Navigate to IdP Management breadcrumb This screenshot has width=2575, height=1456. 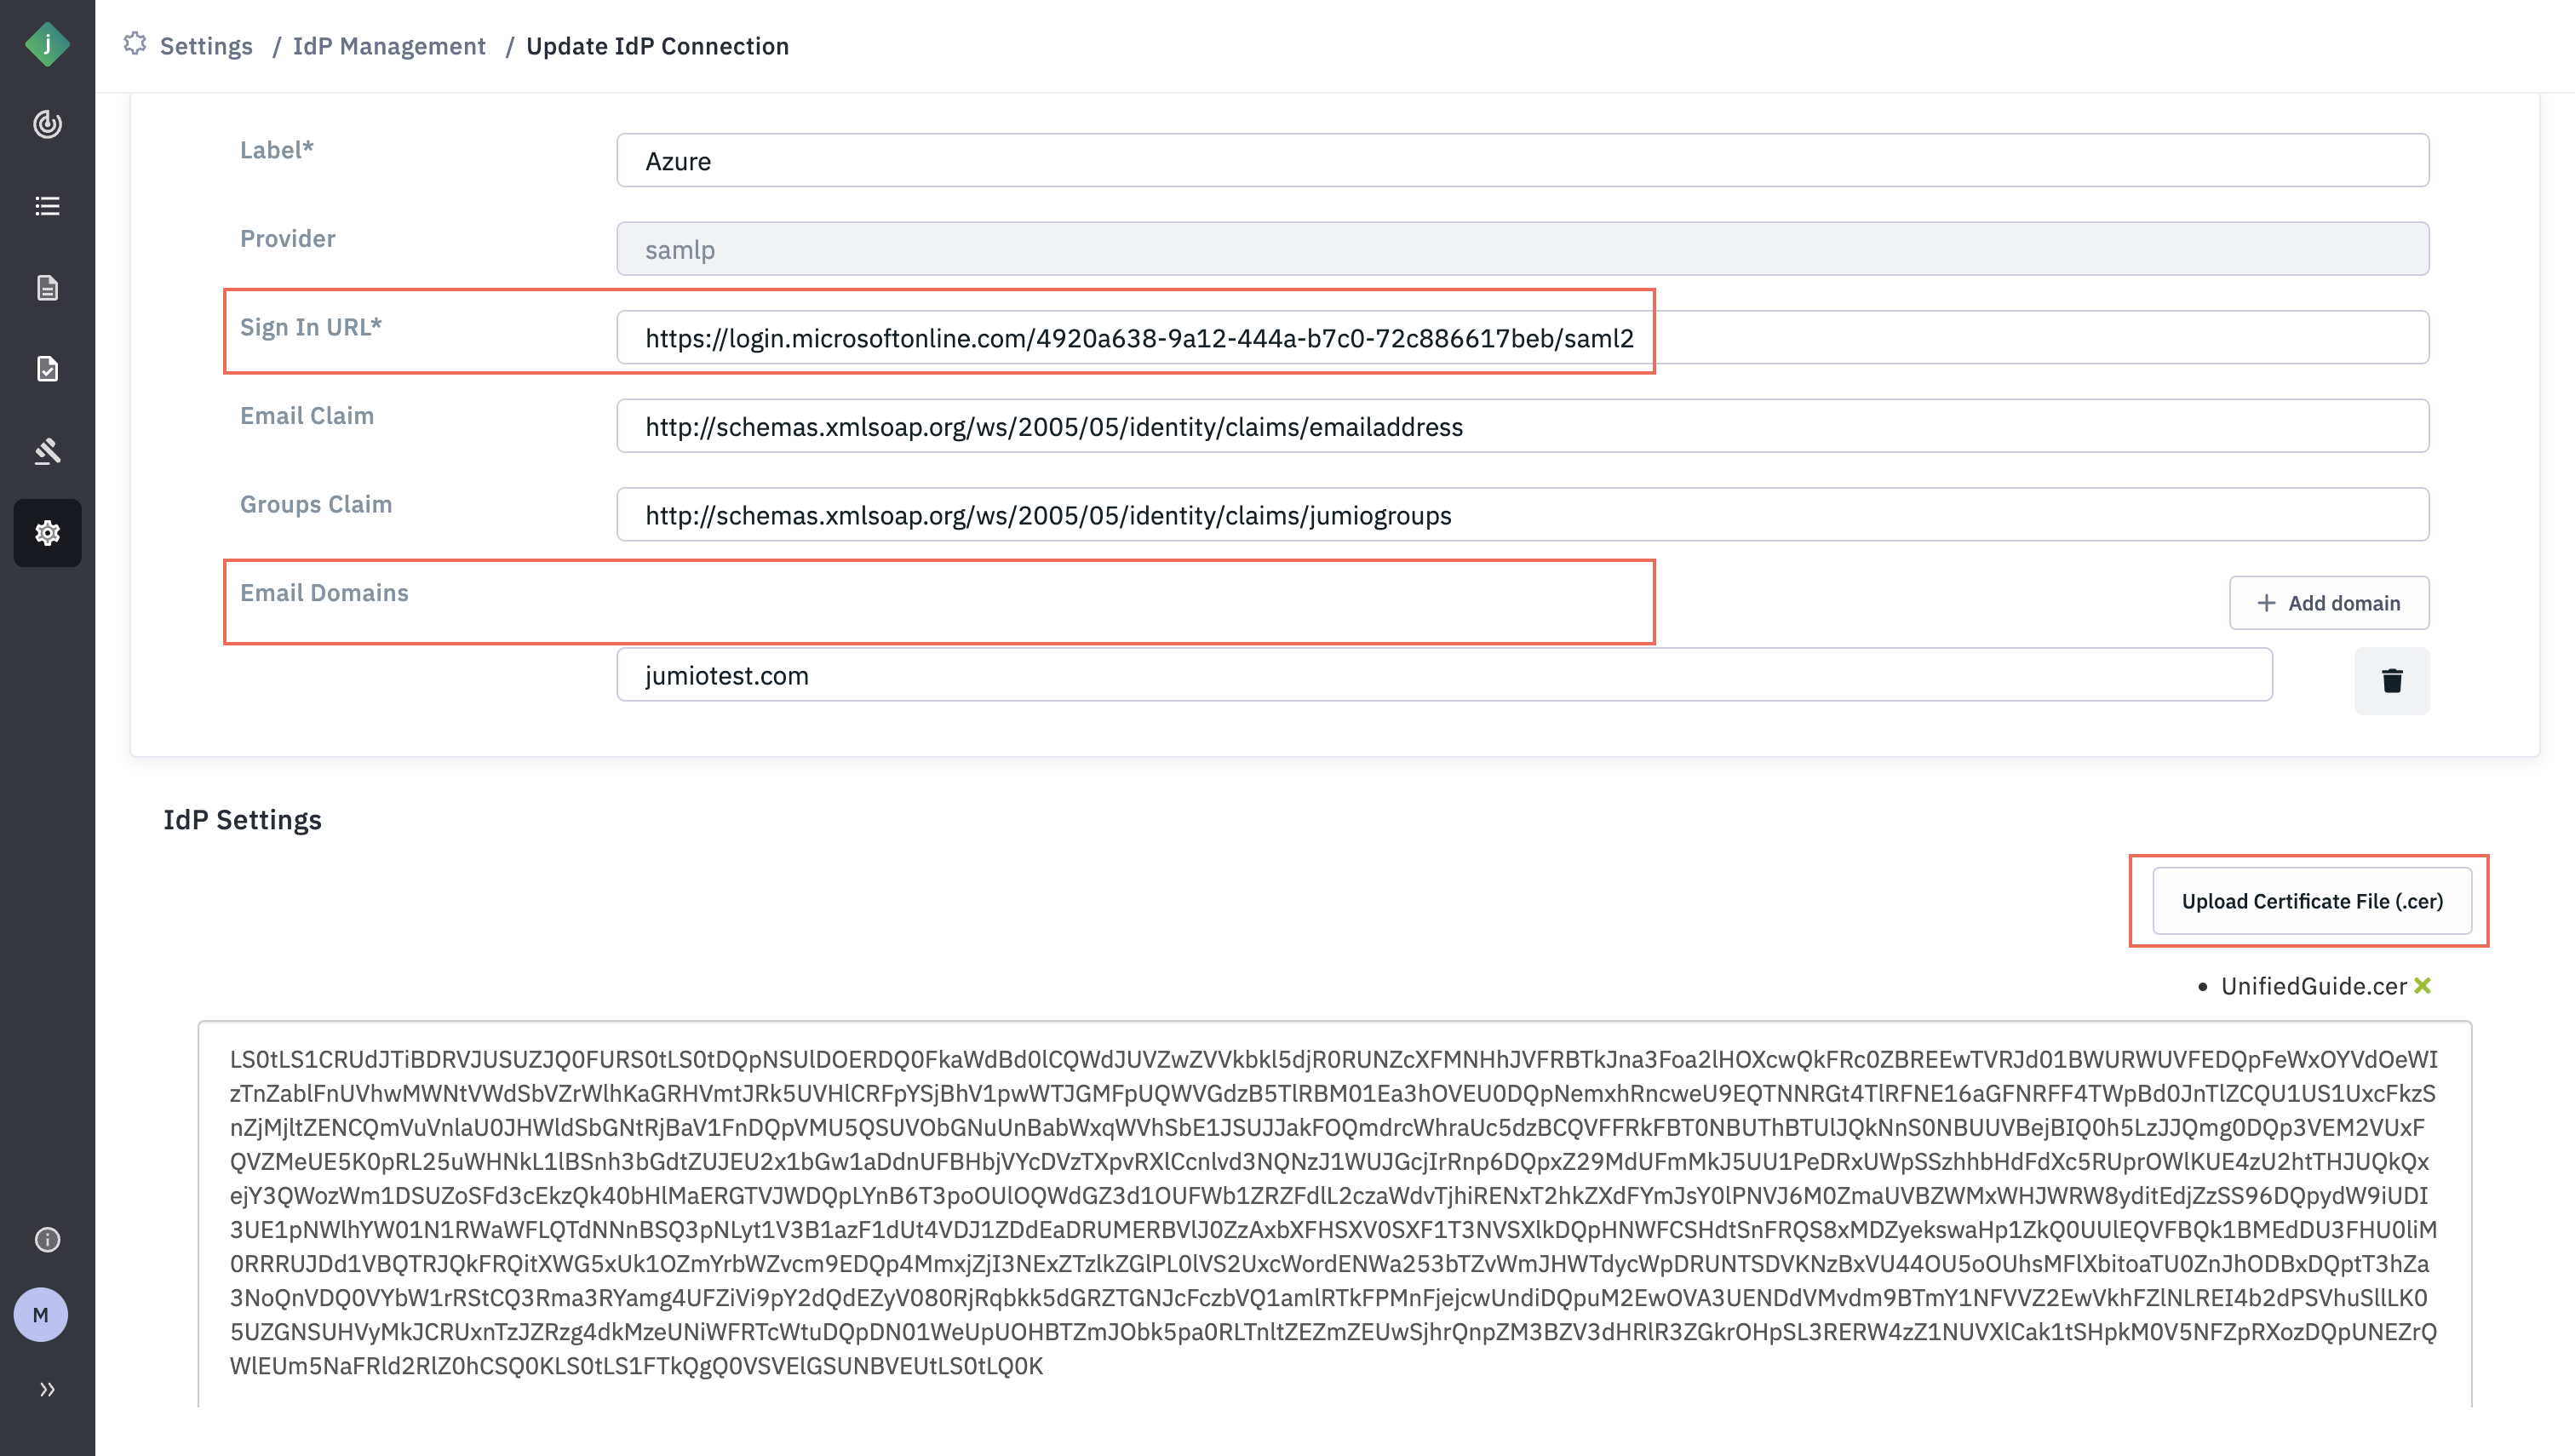[x=389, y=46]
